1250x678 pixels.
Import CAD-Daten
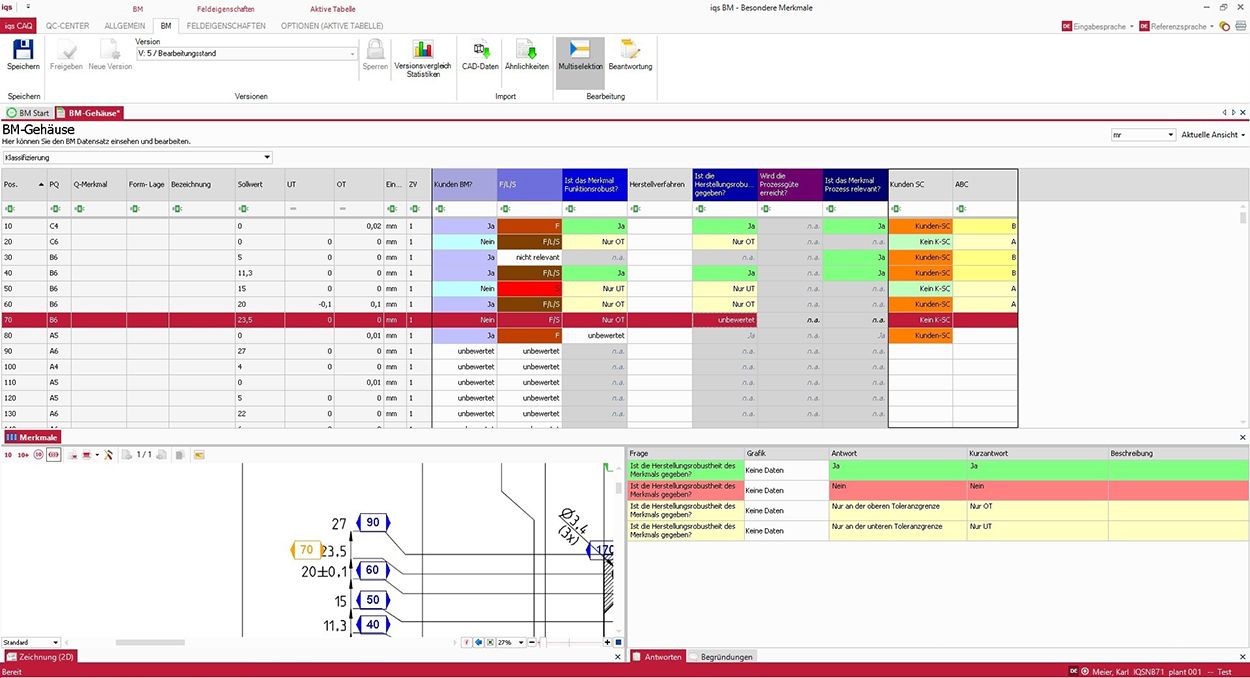[479, 55]
